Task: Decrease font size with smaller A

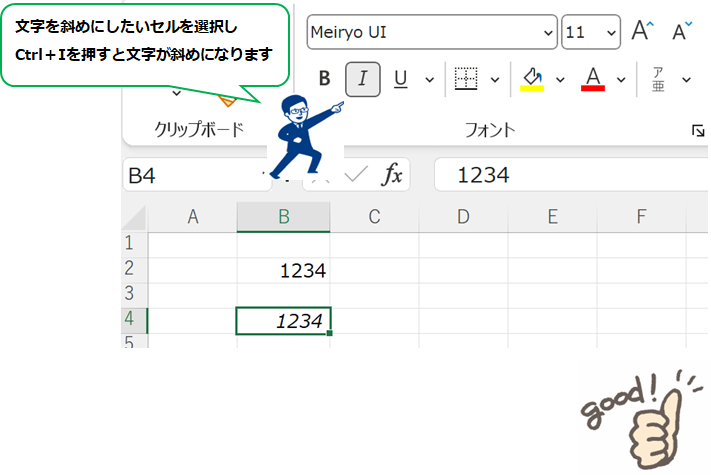Action: click(x=682, y=31)
